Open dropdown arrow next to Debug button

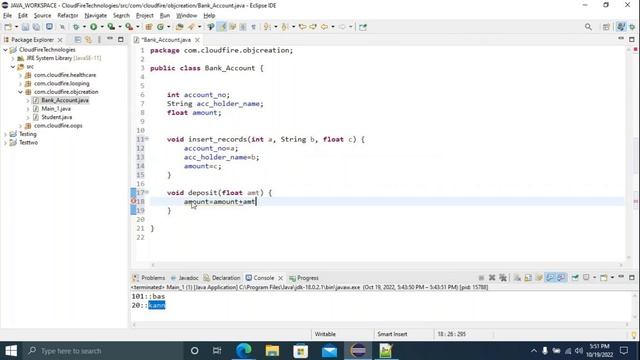(x=84, y=27)
